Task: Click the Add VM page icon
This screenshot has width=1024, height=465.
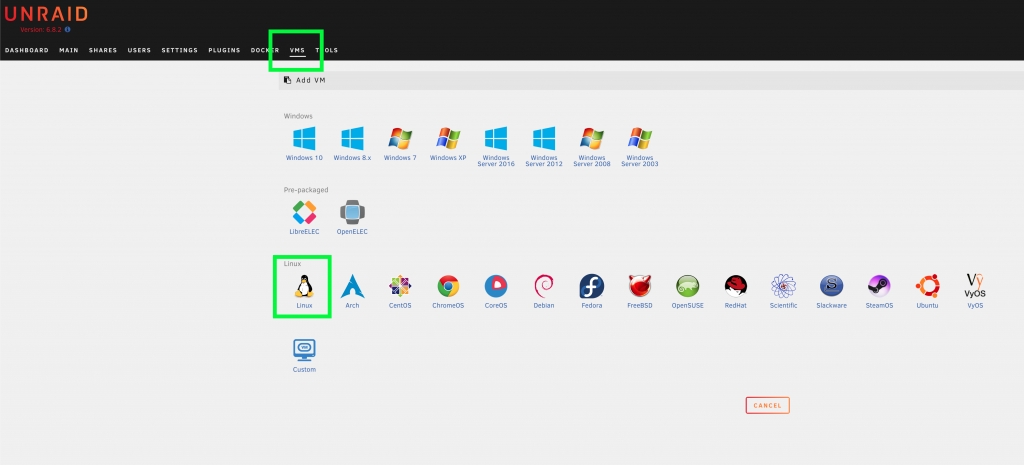Action: [287, 80]
